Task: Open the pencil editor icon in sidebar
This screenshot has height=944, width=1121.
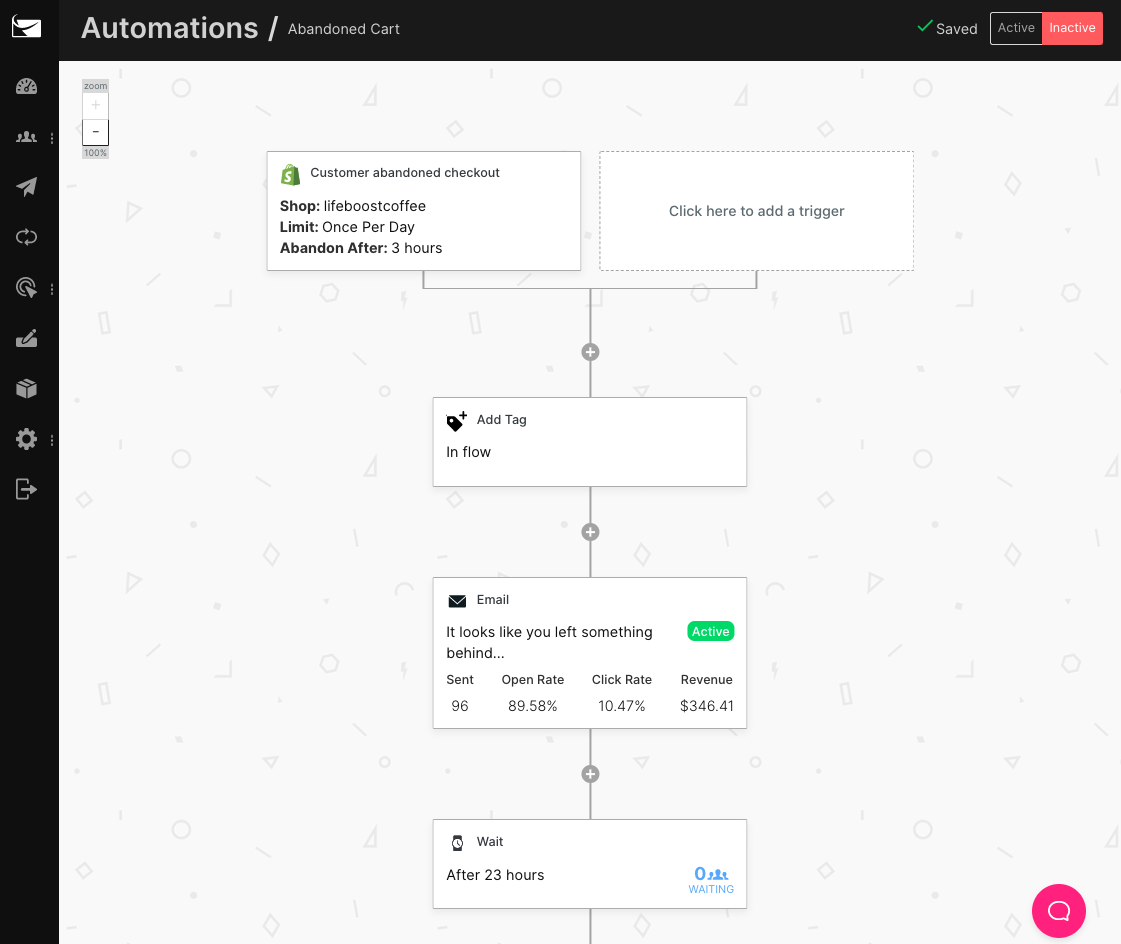Action: (x=26, y=338)
